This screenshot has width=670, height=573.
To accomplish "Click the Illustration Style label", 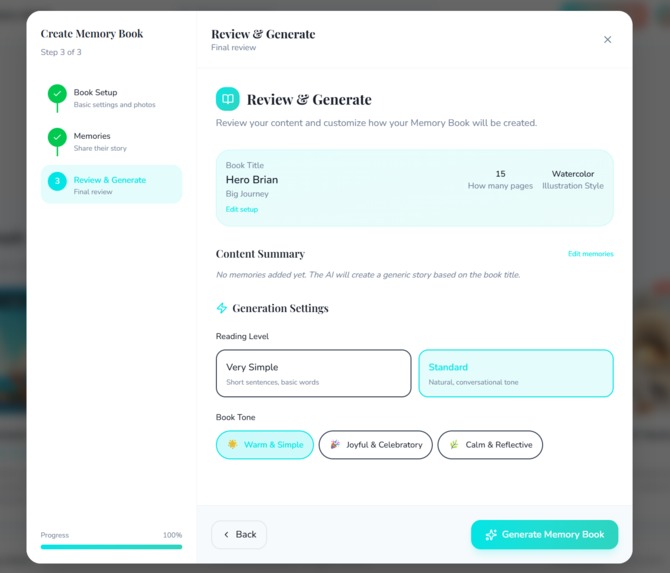I will pos(573,186).
